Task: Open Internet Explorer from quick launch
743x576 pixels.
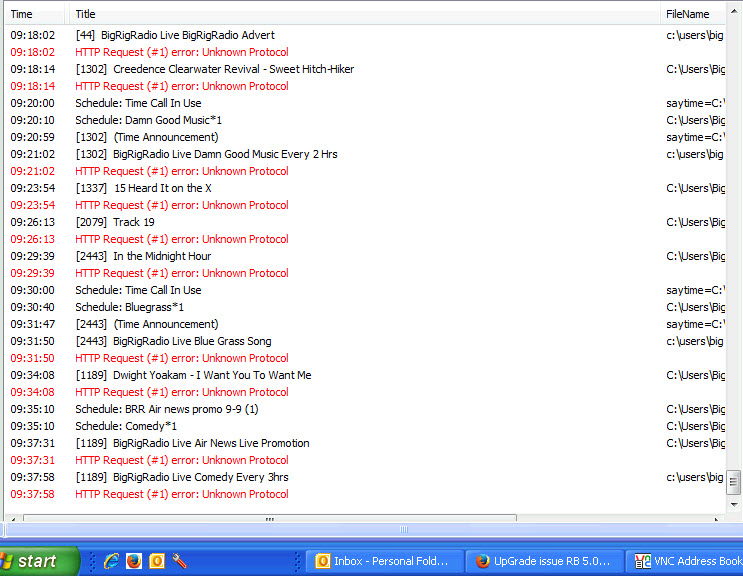Action: pyautogui.click(x=112, y=561)
